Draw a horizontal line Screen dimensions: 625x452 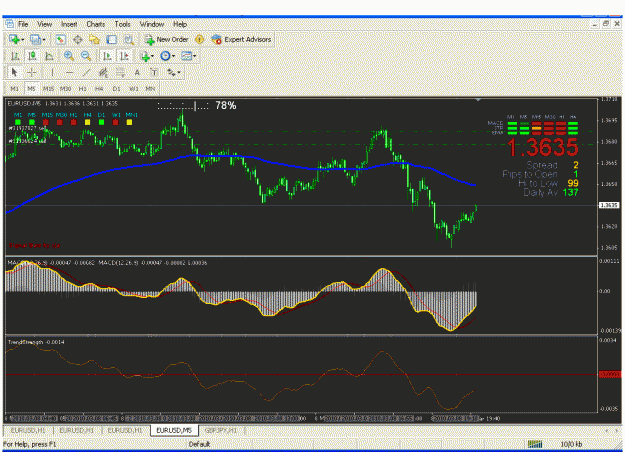pyautogui.click(x=69, y=73)
